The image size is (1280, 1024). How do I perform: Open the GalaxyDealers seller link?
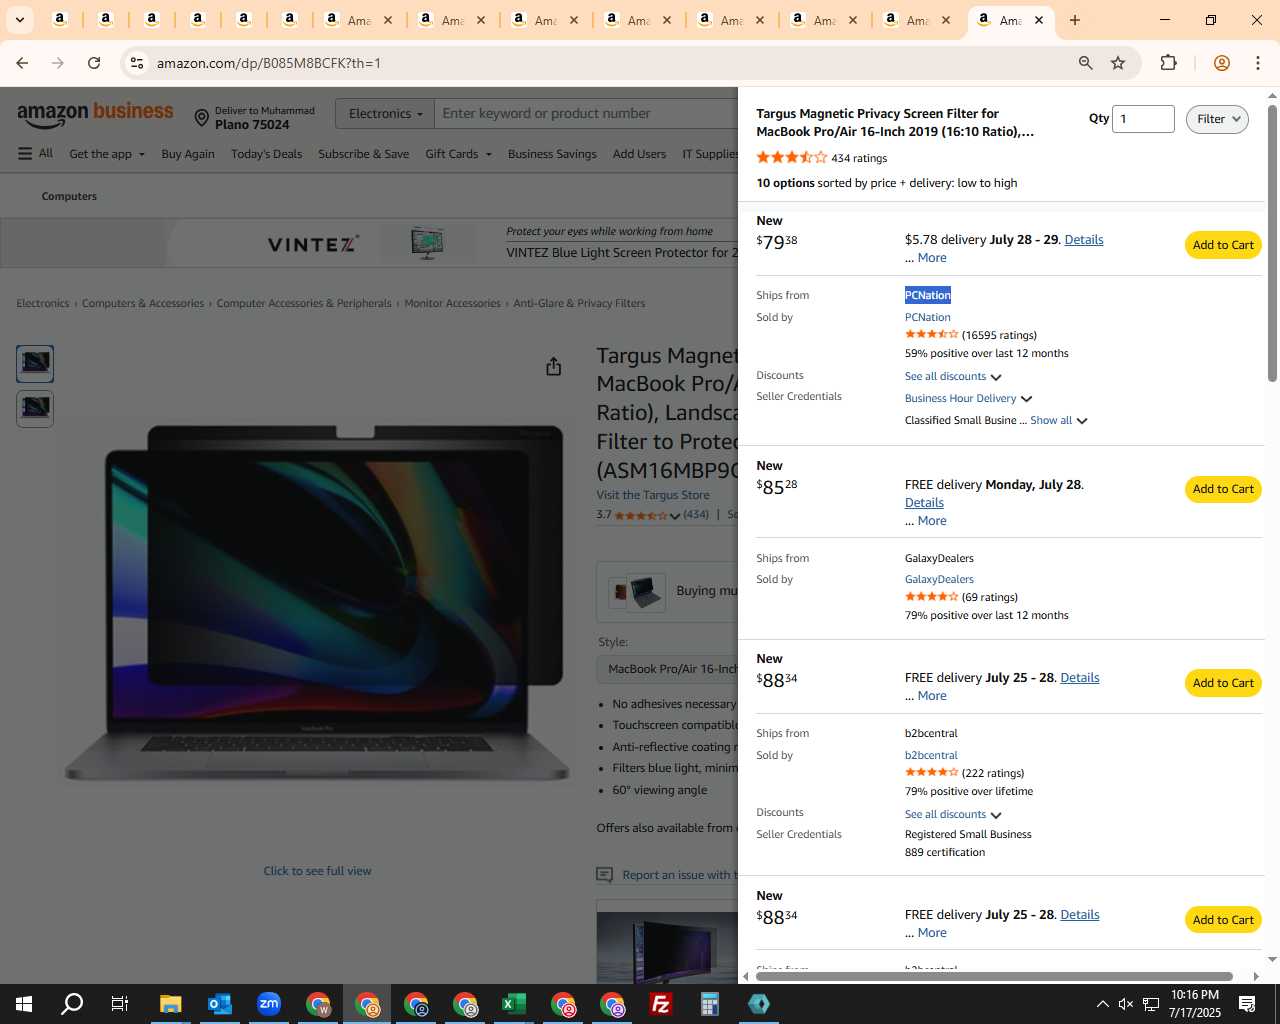pyautogui.click(x=939, y=579)
